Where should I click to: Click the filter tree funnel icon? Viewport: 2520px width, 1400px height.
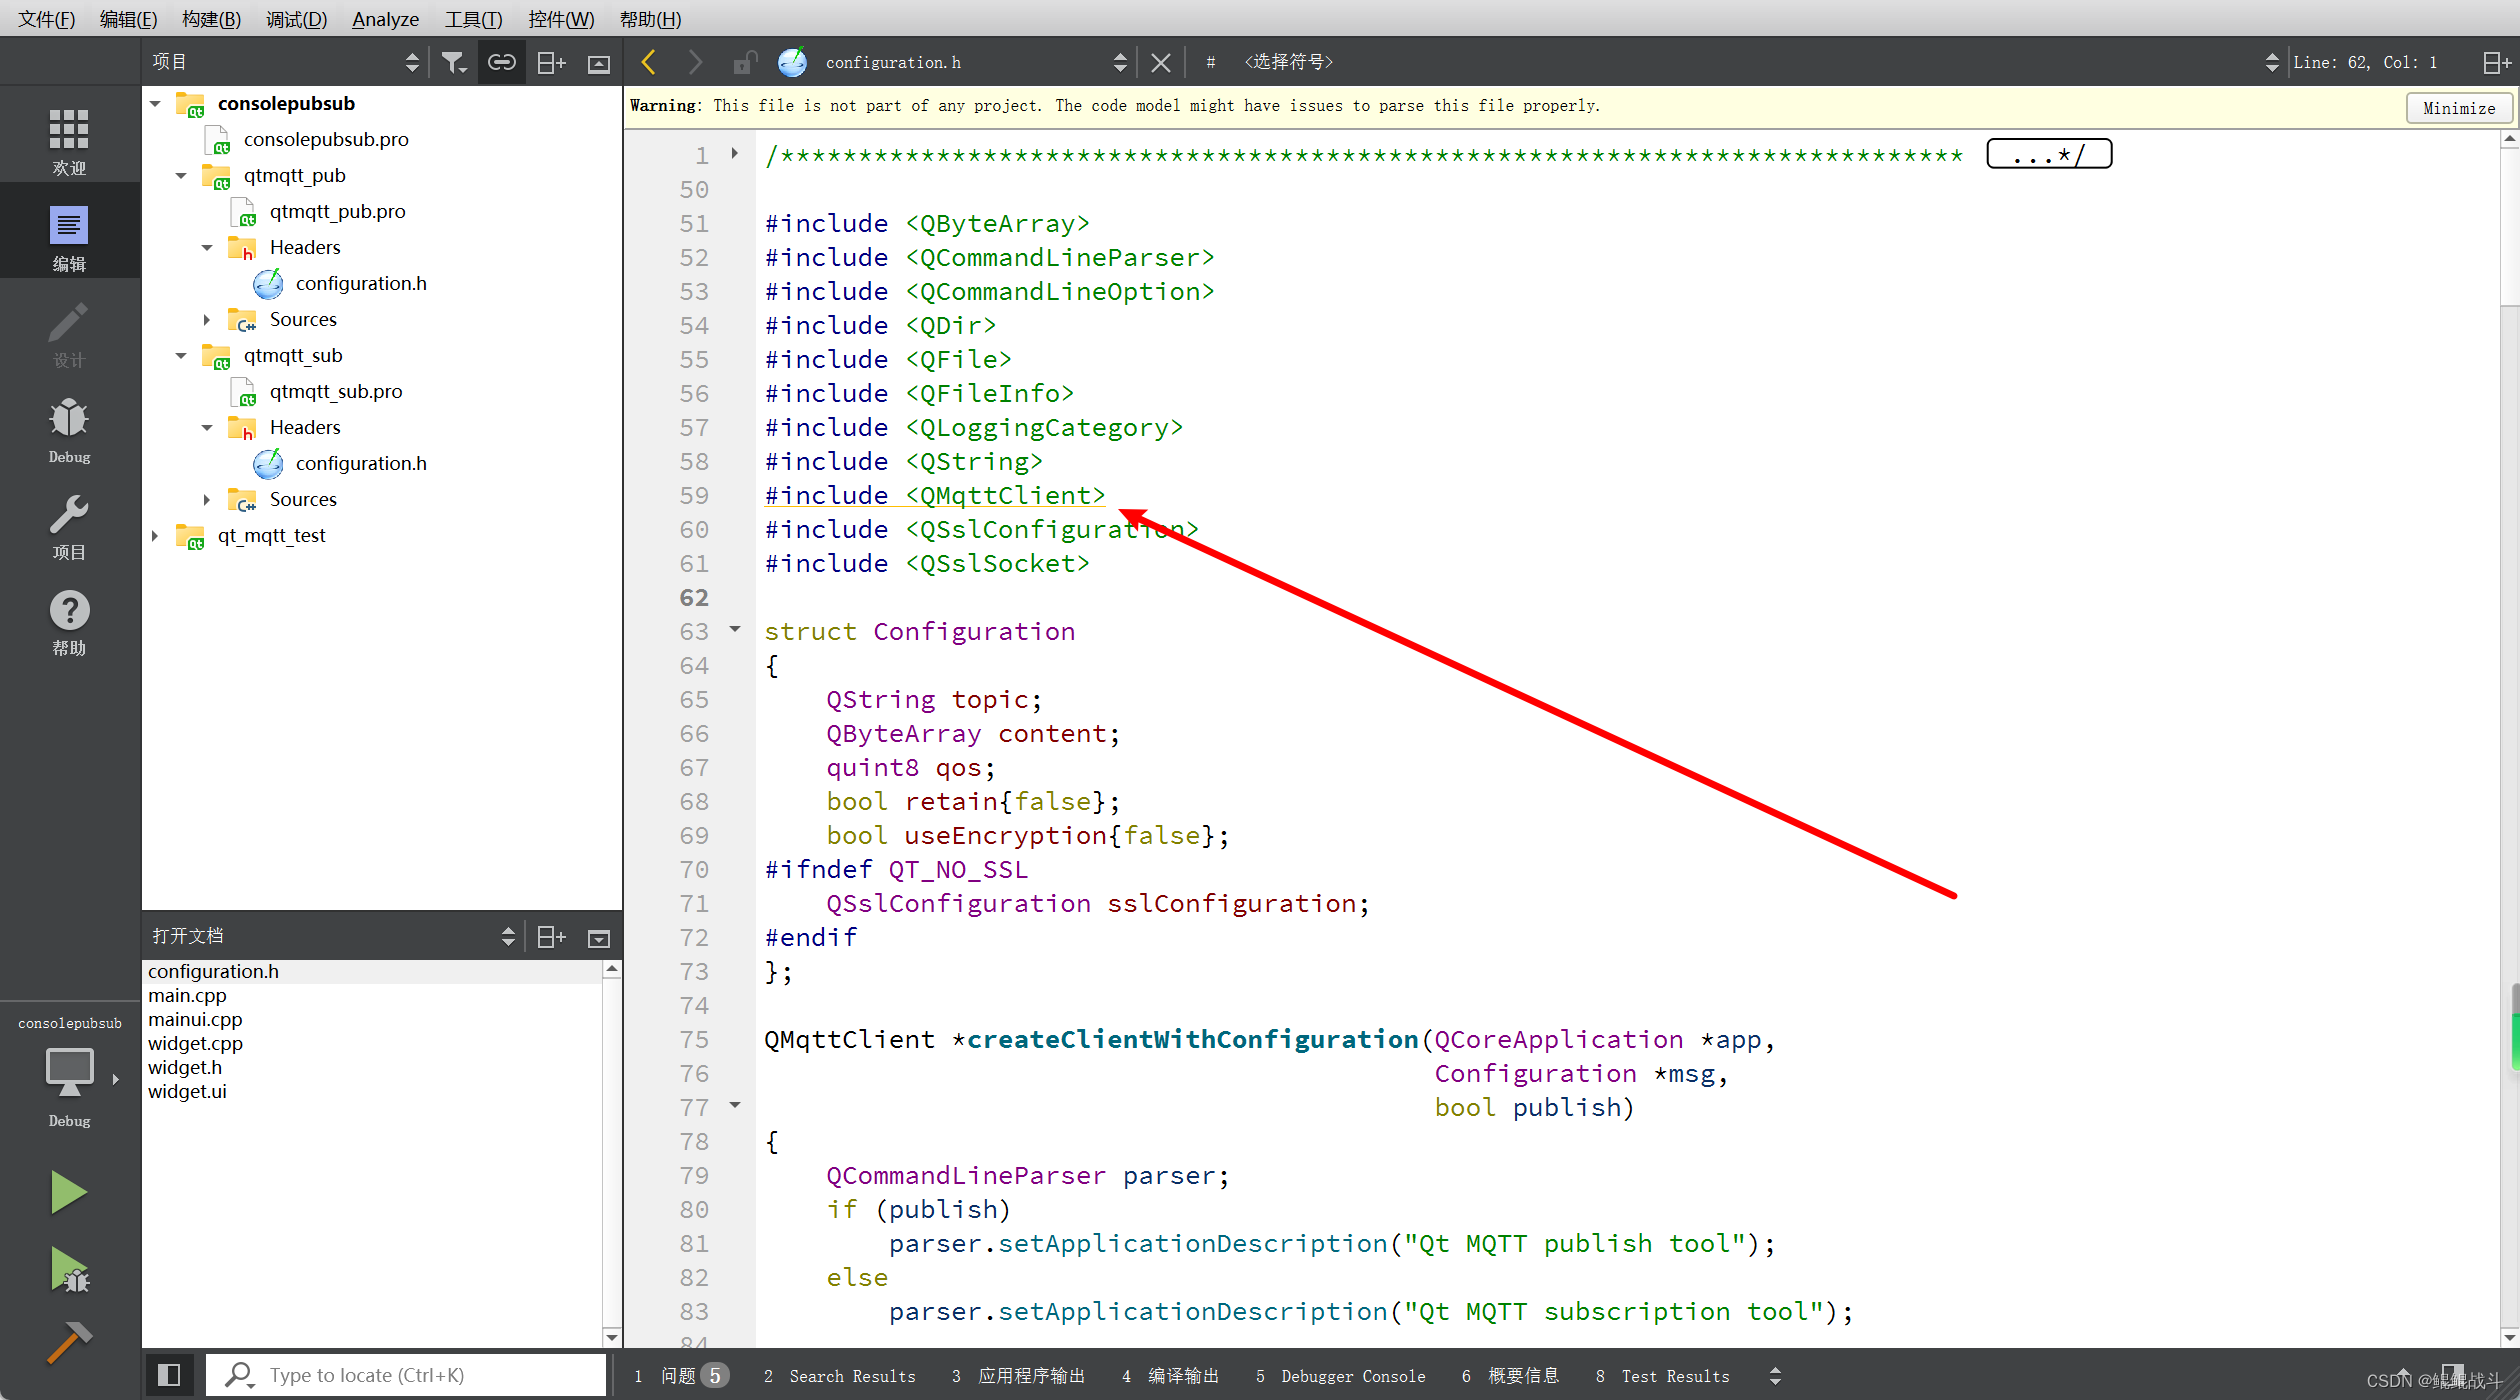tap(454, 63)
